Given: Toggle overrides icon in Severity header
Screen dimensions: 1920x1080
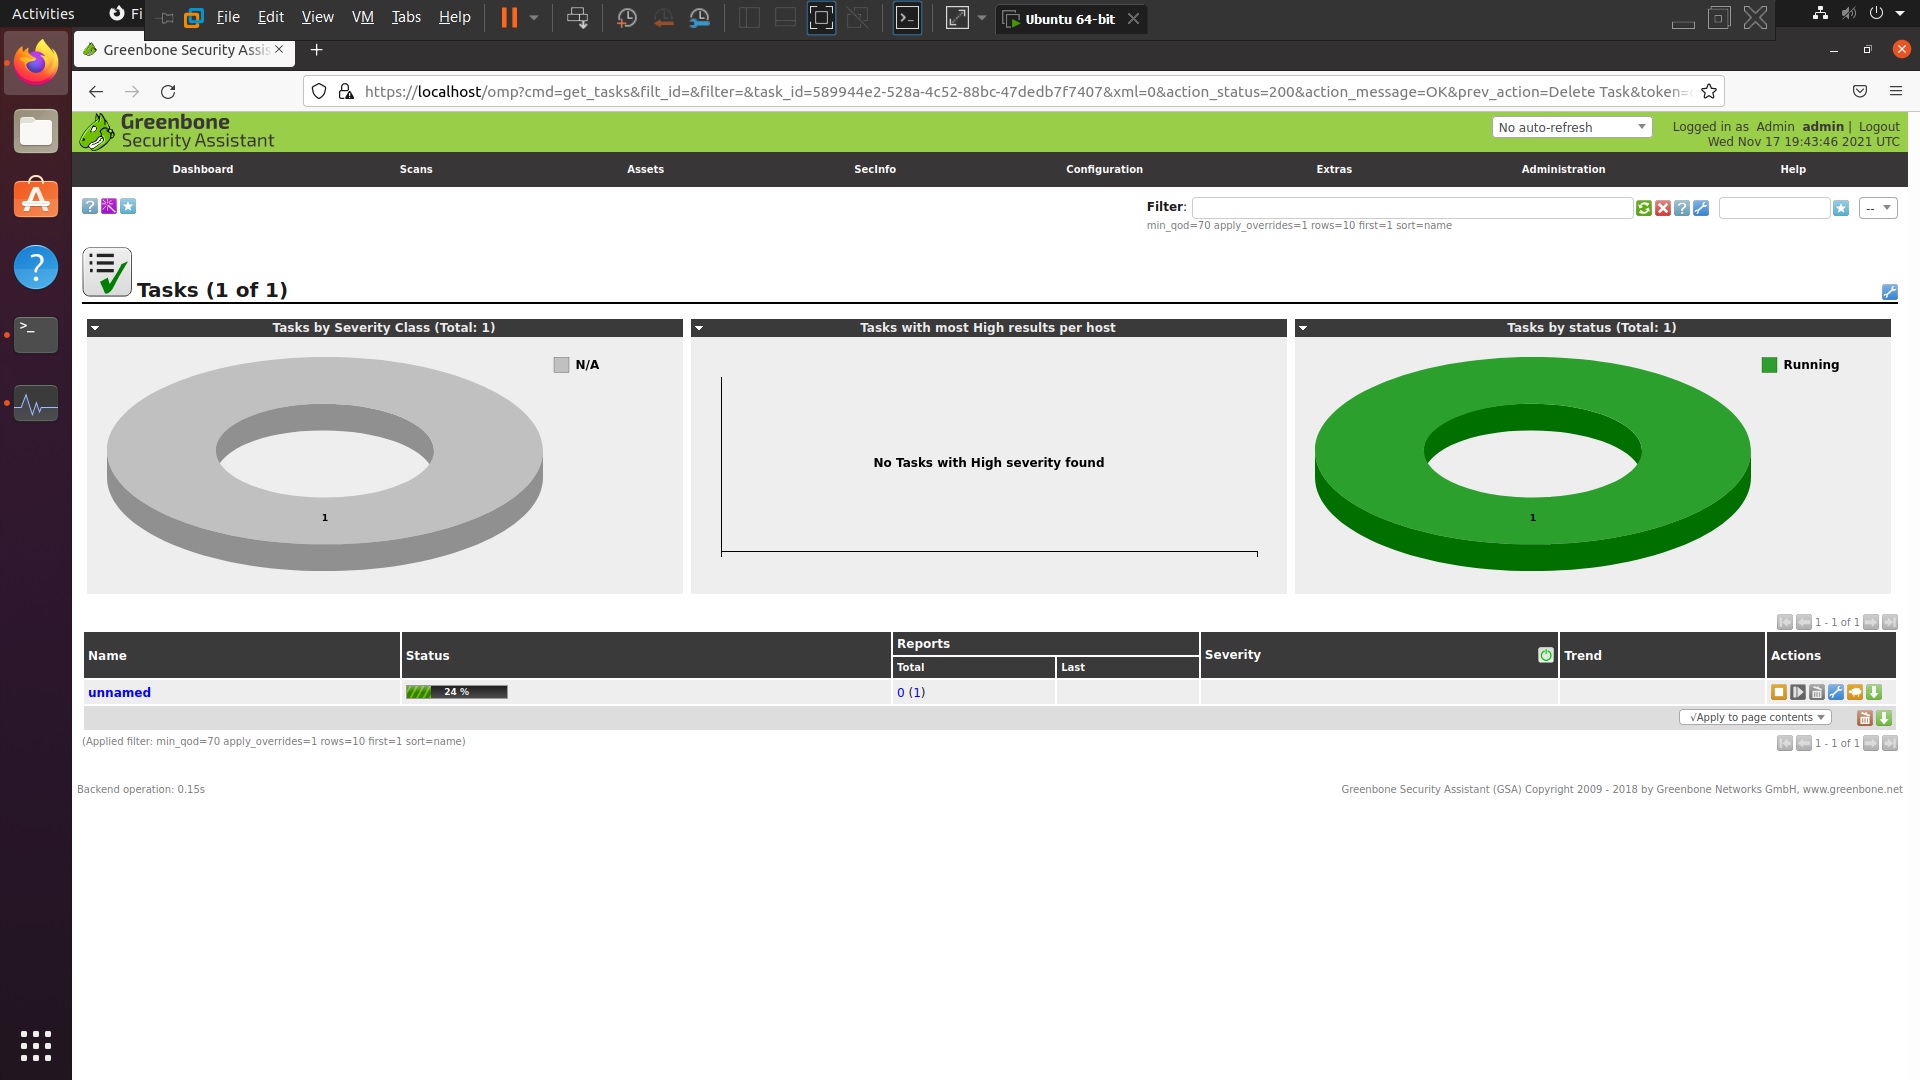Looking at the screenshot, I should [x=1545, y=655].
